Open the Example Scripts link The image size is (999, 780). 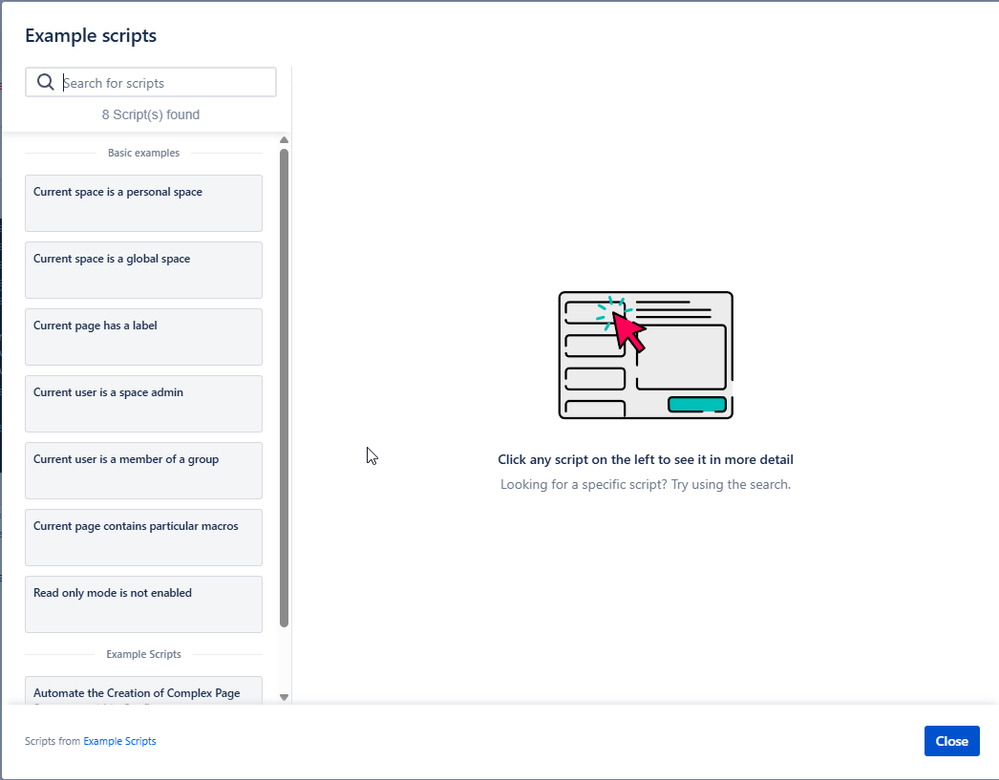click(119, 740)
